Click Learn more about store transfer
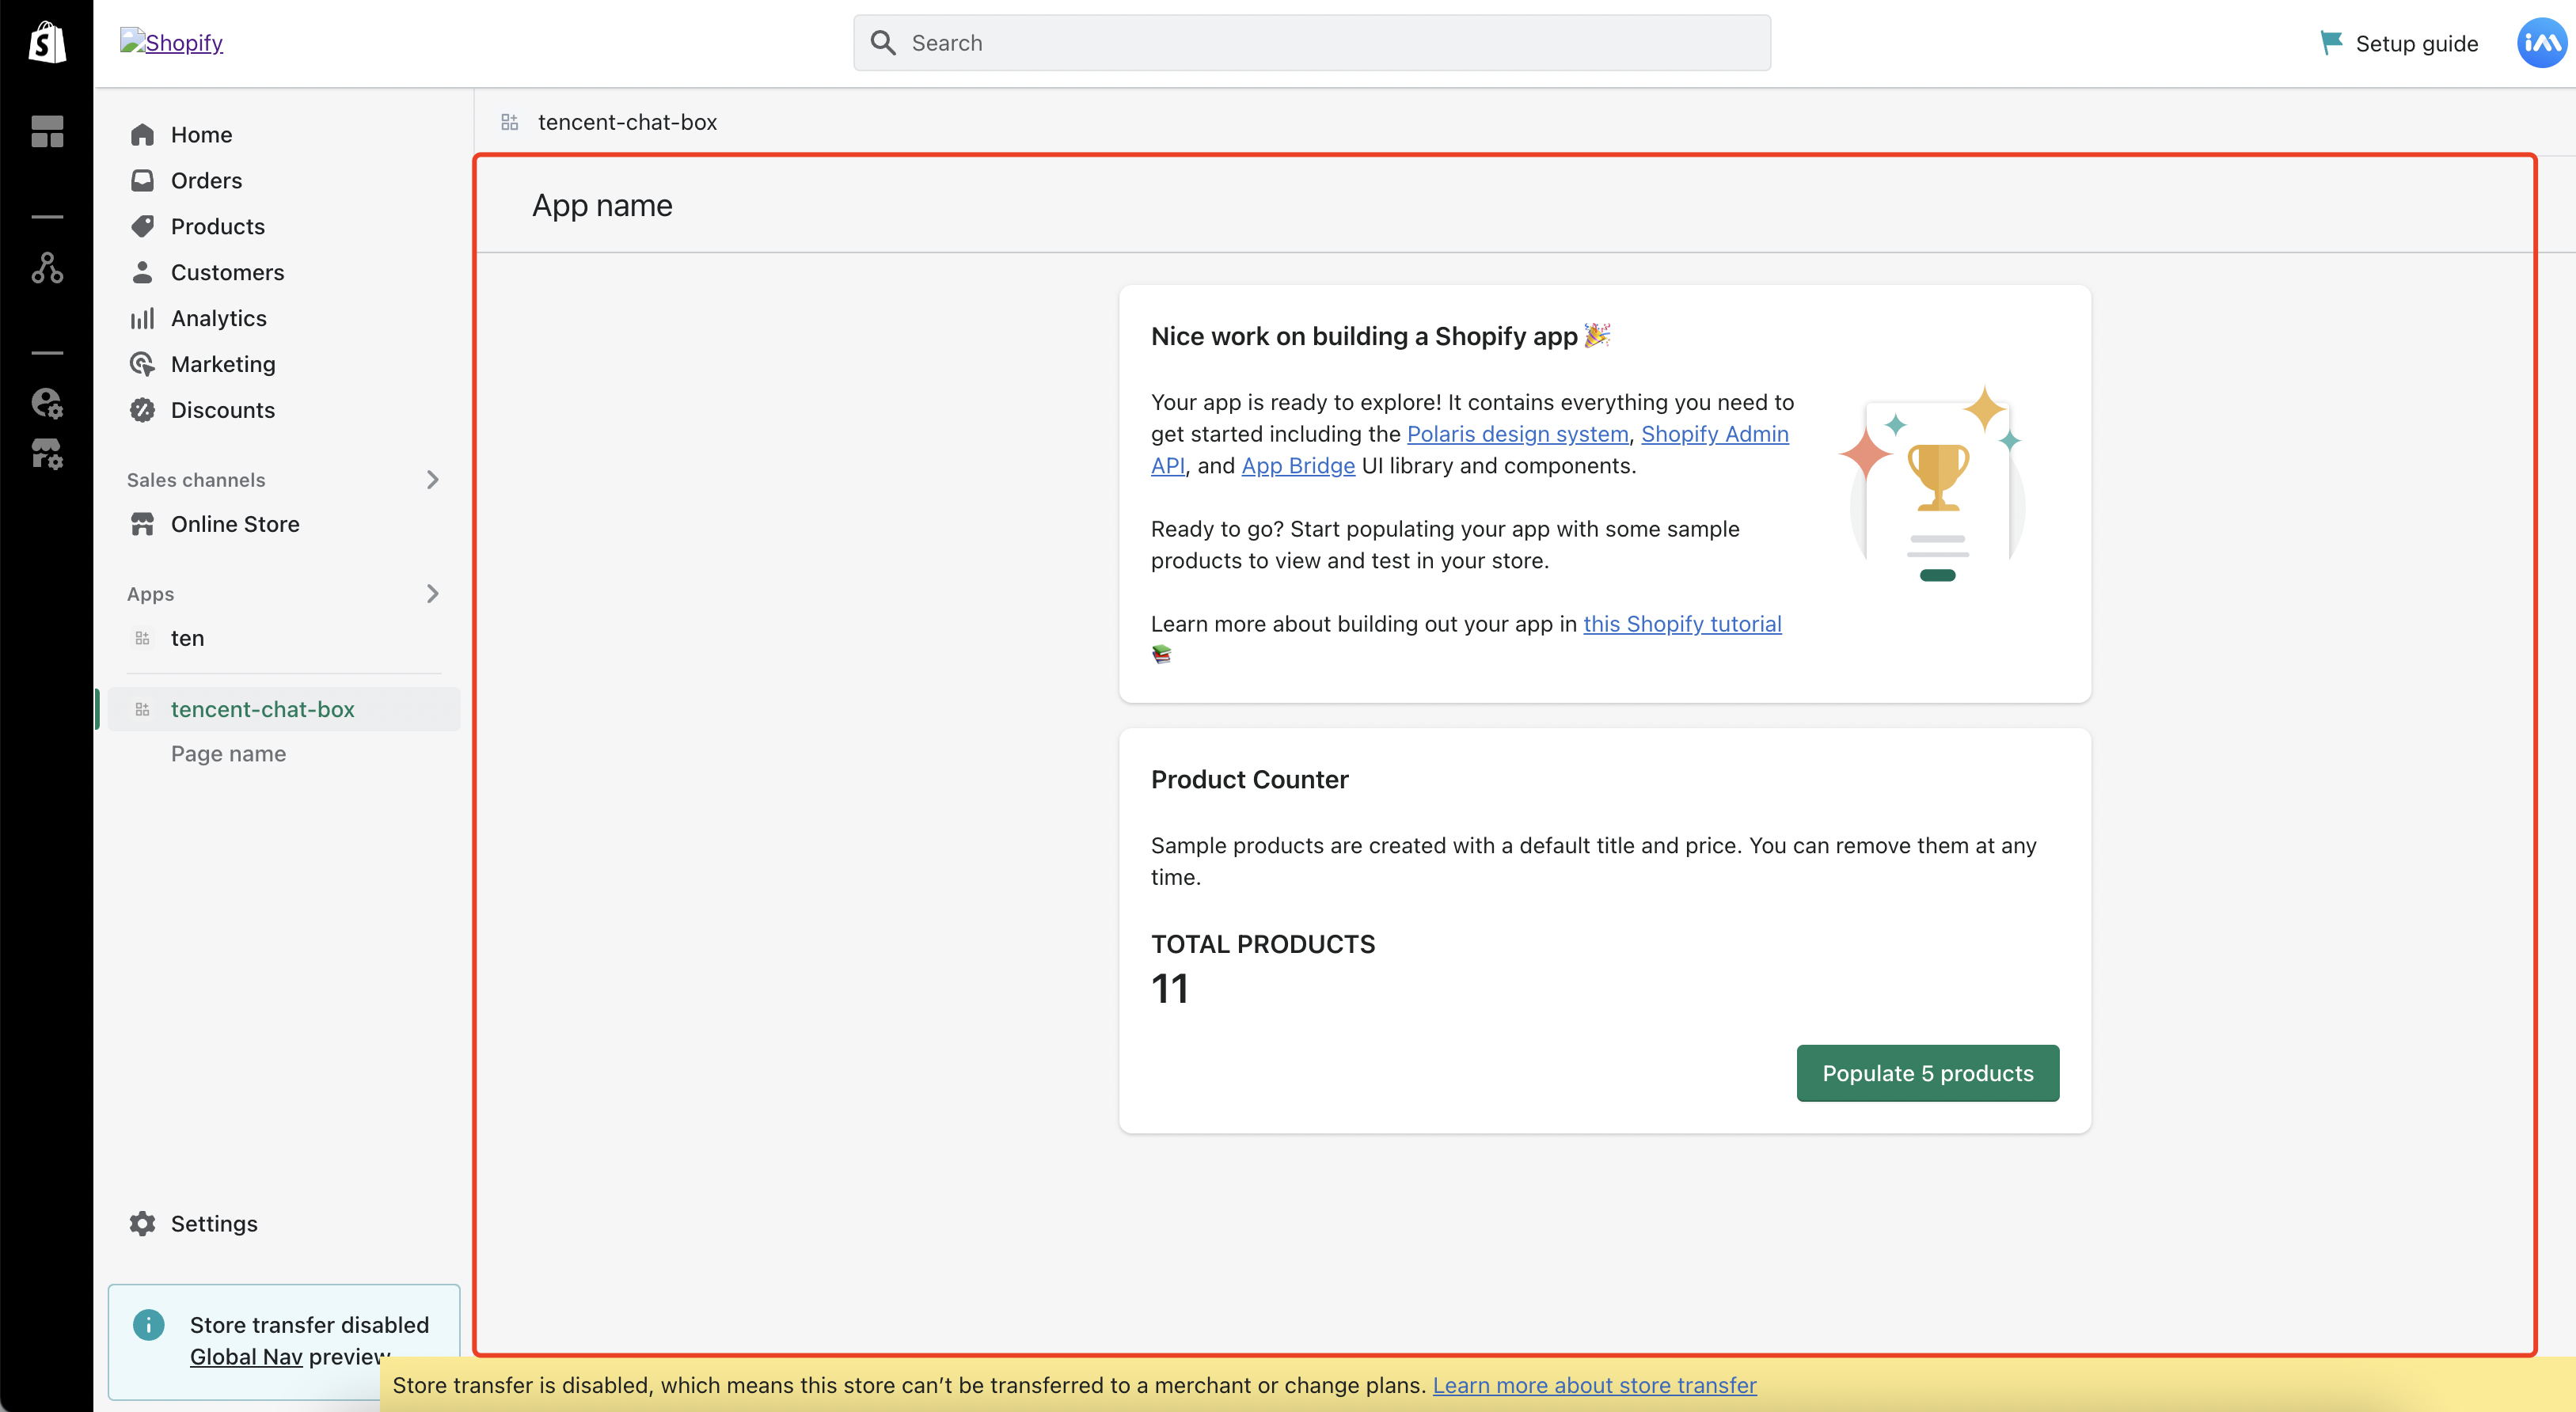 [x=1594, y=1385]
